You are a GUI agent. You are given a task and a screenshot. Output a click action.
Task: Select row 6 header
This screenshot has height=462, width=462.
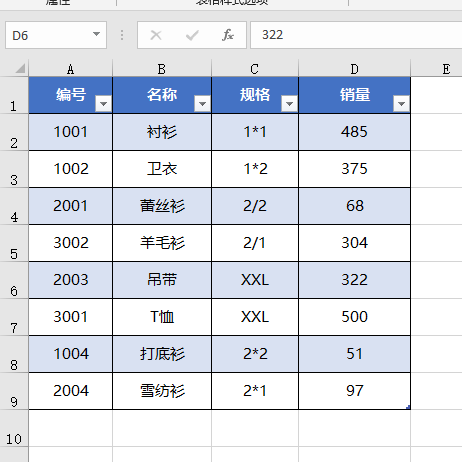(x=14, y=280)
